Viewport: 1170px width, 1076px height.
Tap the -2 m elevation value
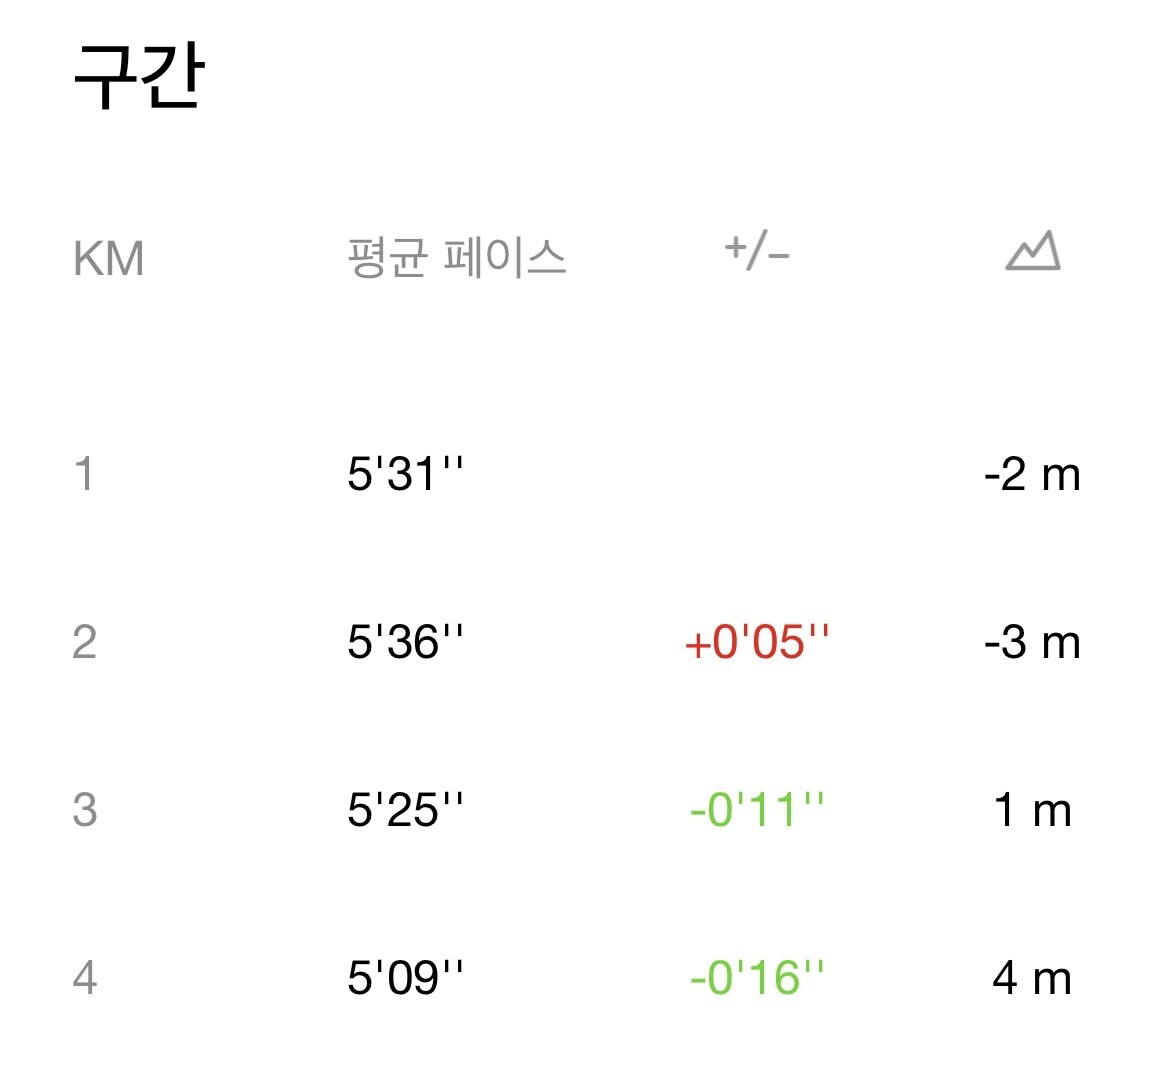(1033, 474)
